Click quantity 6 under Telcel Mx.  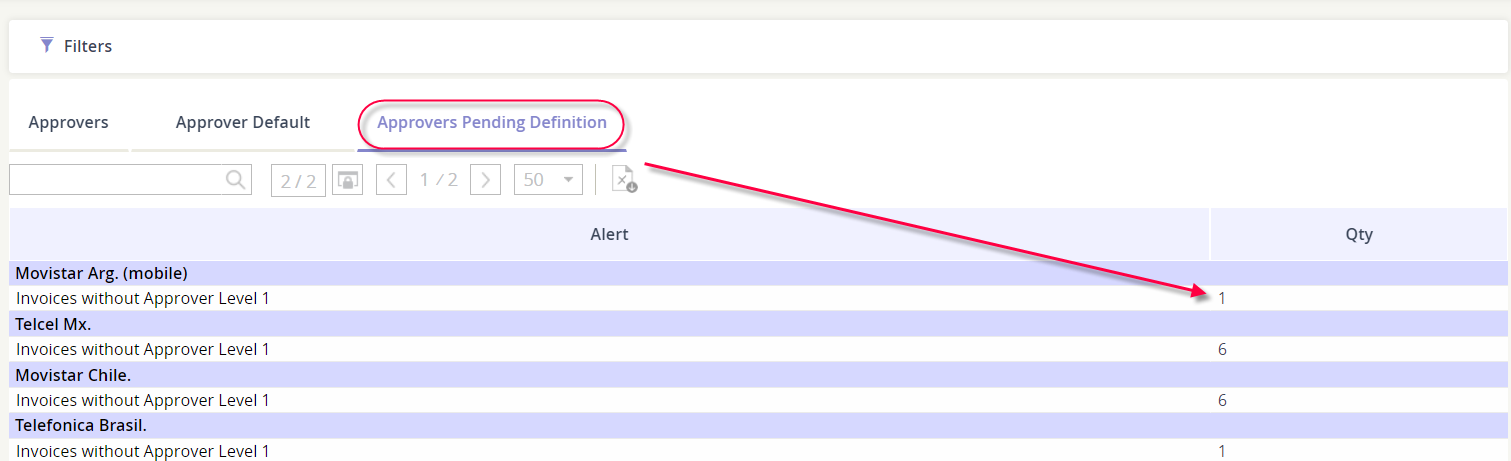pos(1222,349)
